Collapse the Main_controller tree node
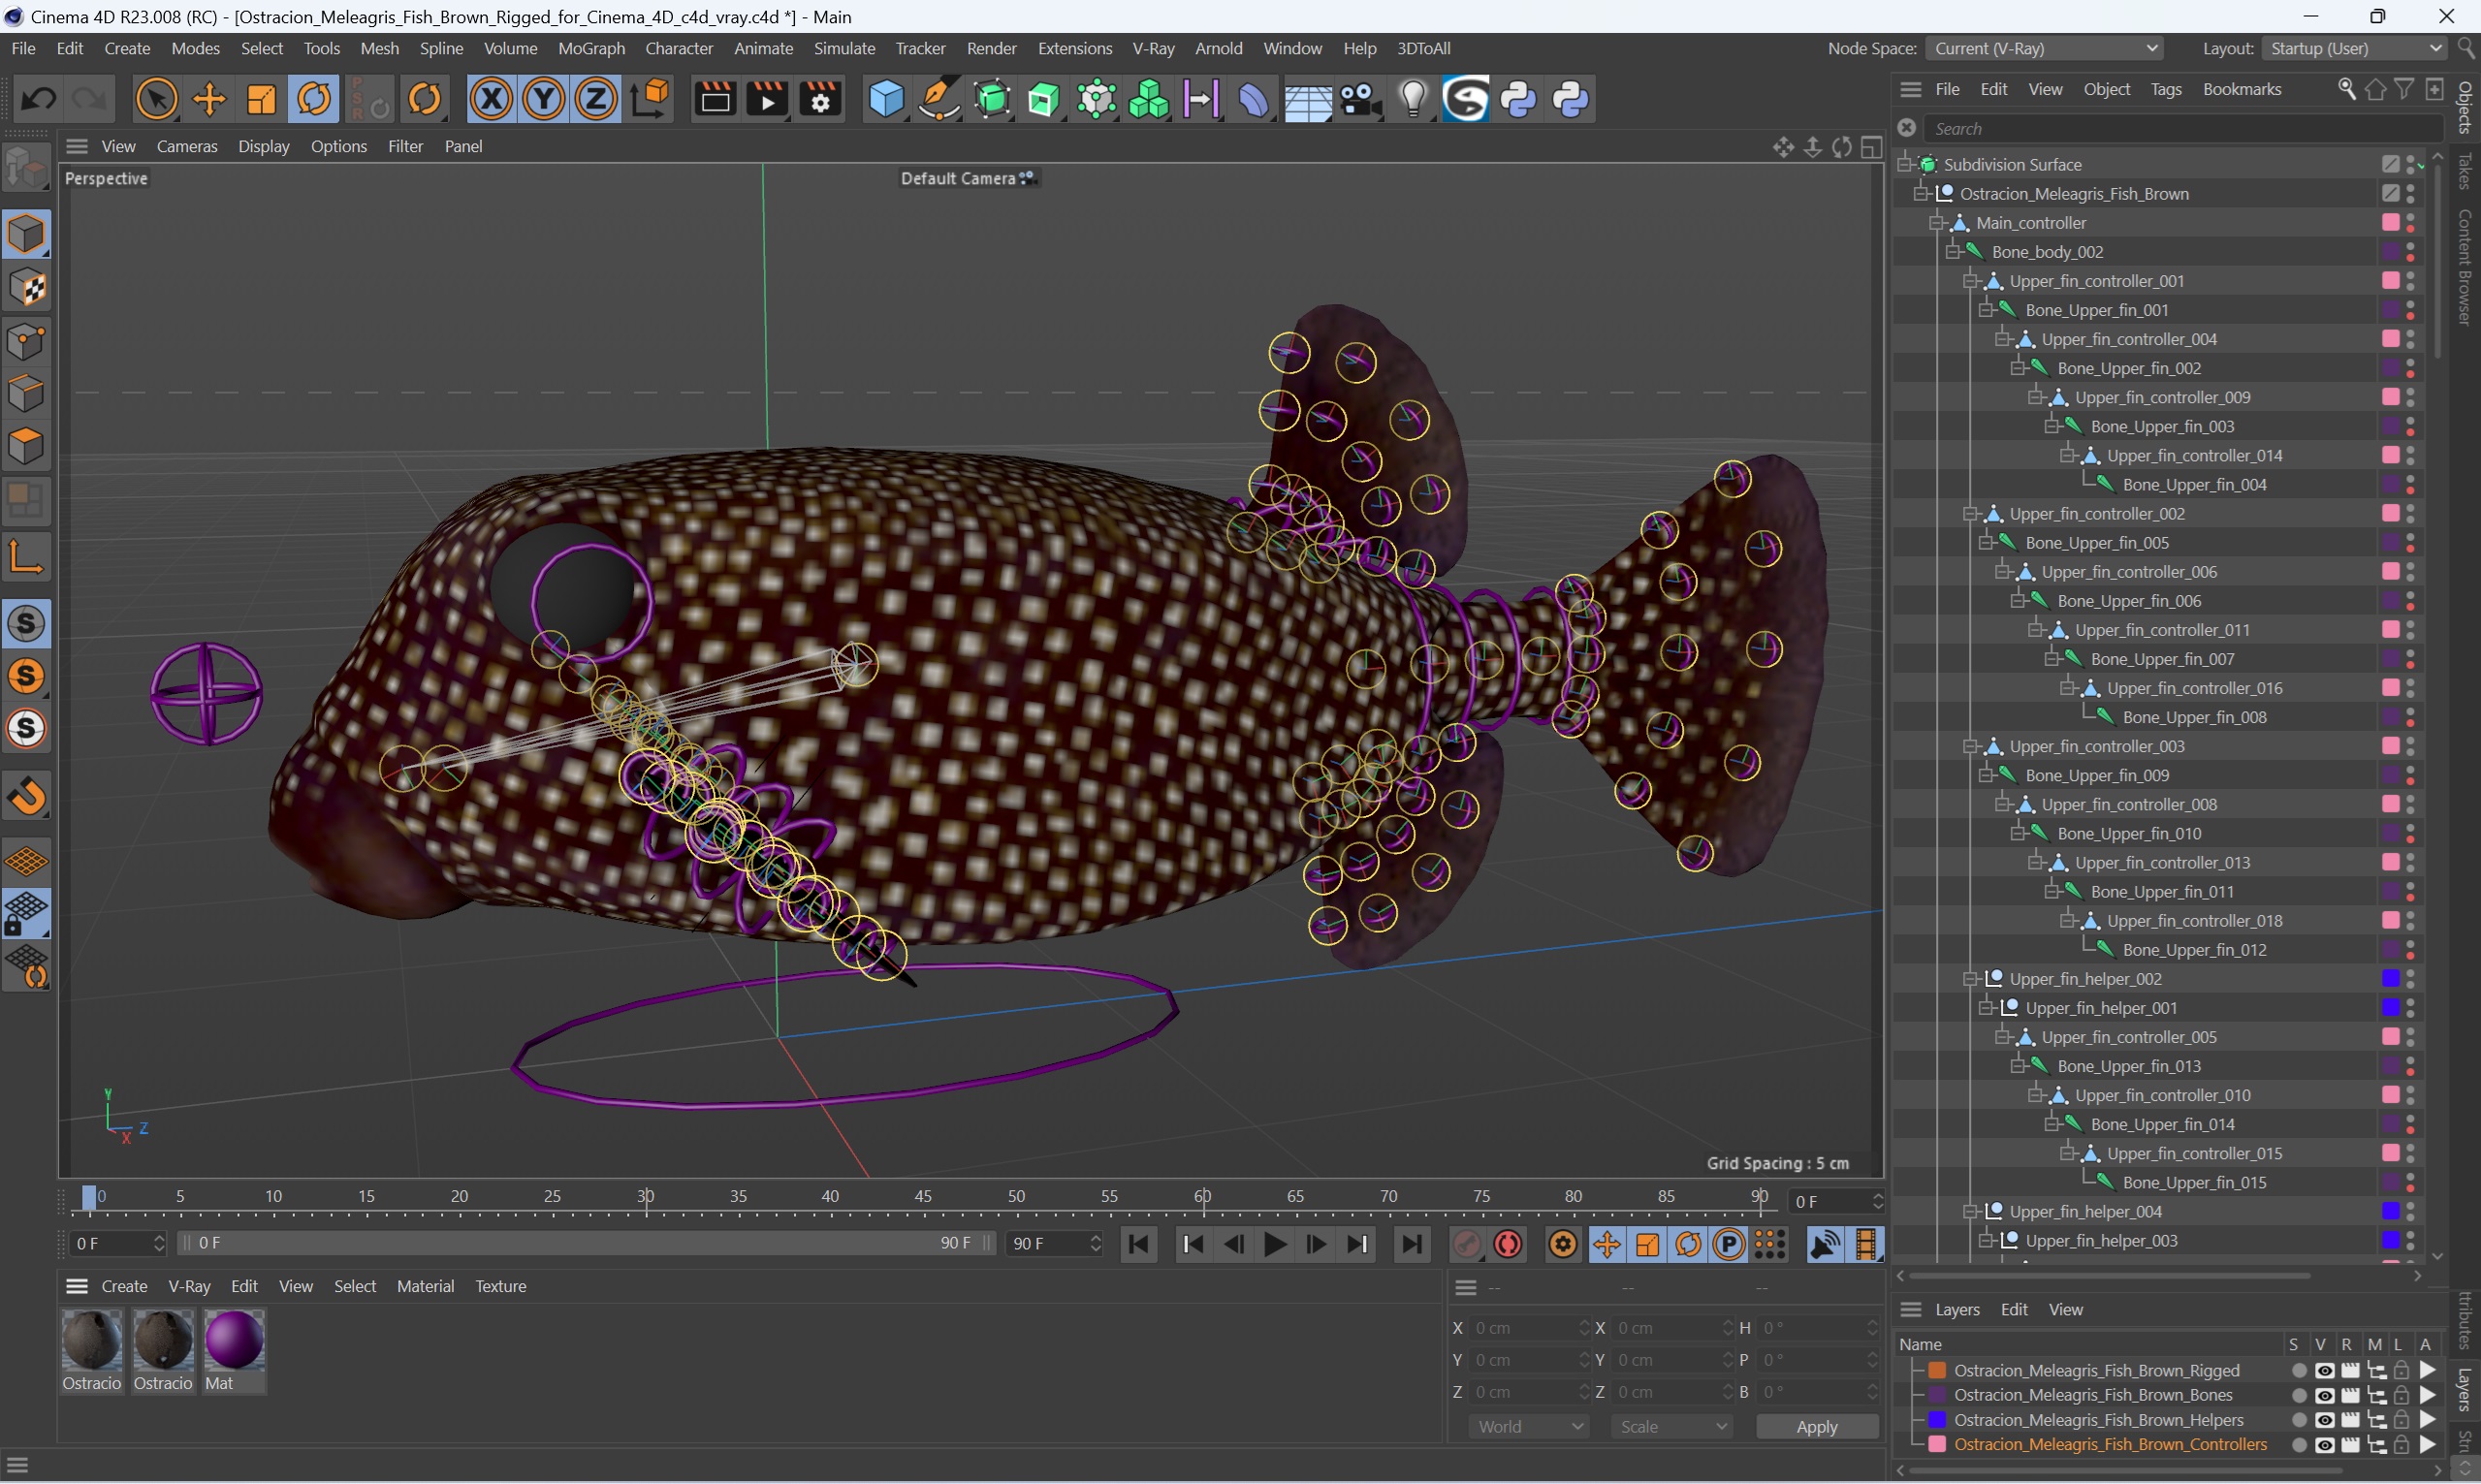 [x=1938, y=222]
